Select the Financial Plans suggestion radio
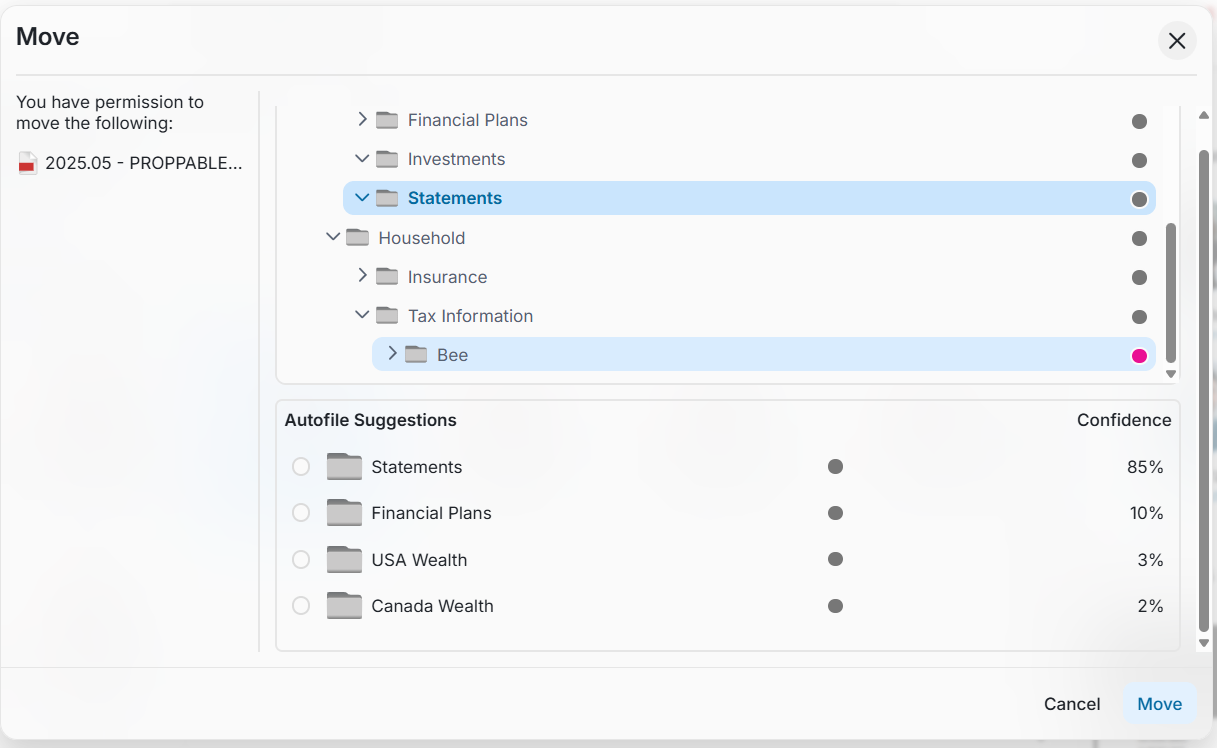This screenshot has height=748, width=1217. tap(301, 513)
